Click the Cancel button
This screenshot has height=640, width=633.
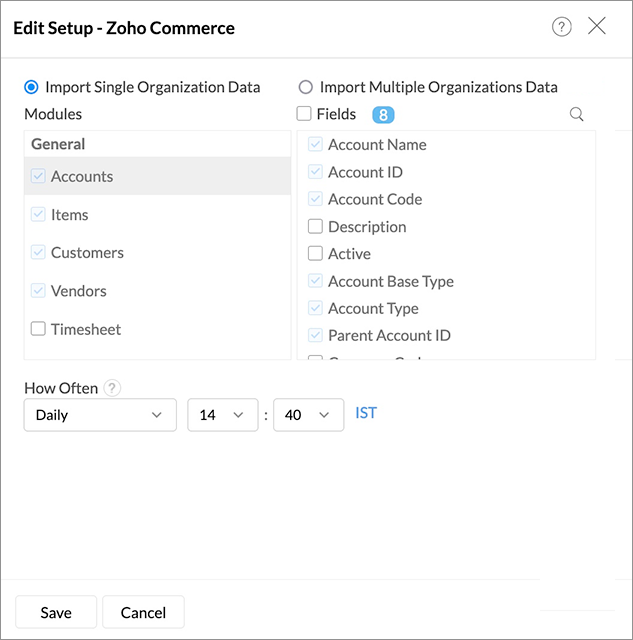(143, 612)
